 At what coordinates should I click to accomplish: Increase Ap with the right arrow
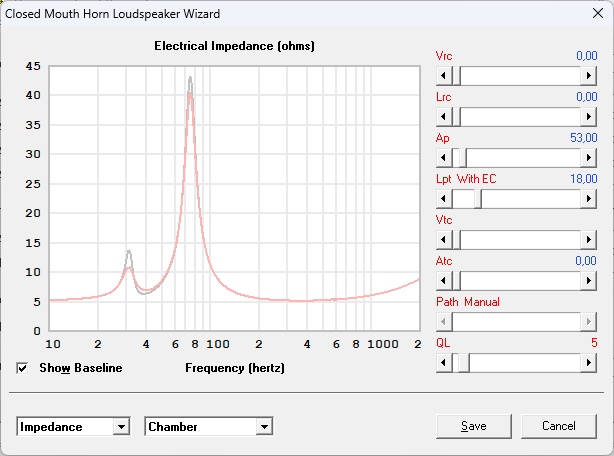[588, 158]
